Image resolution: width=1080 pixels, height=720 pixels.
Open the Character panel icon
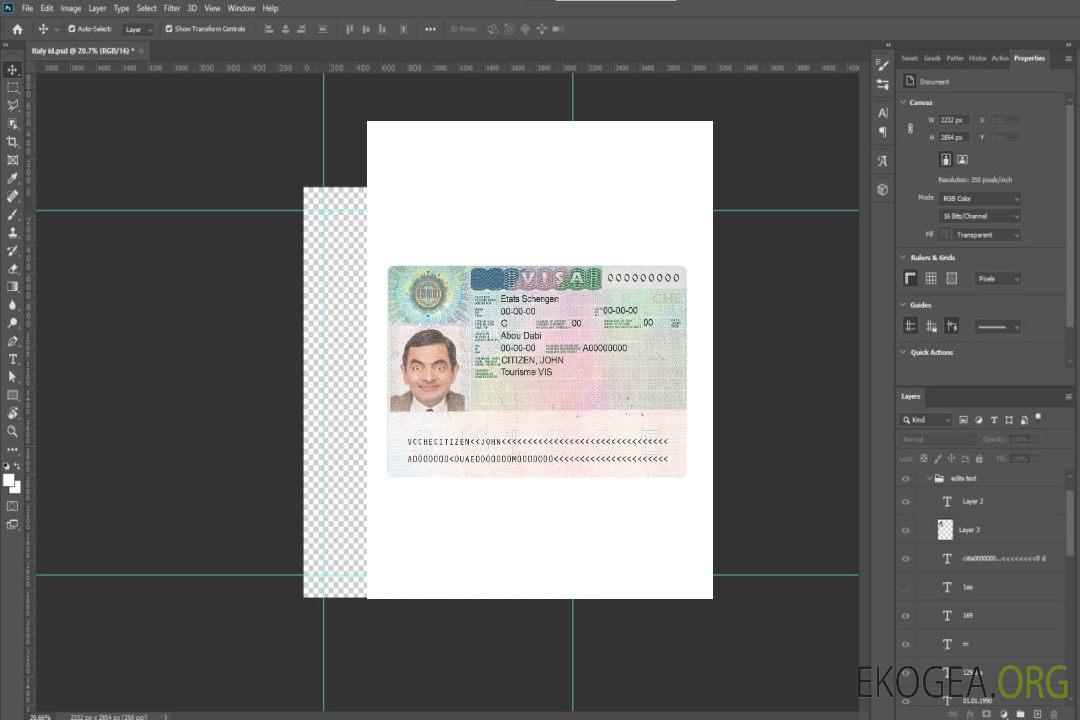click(883, 113)
